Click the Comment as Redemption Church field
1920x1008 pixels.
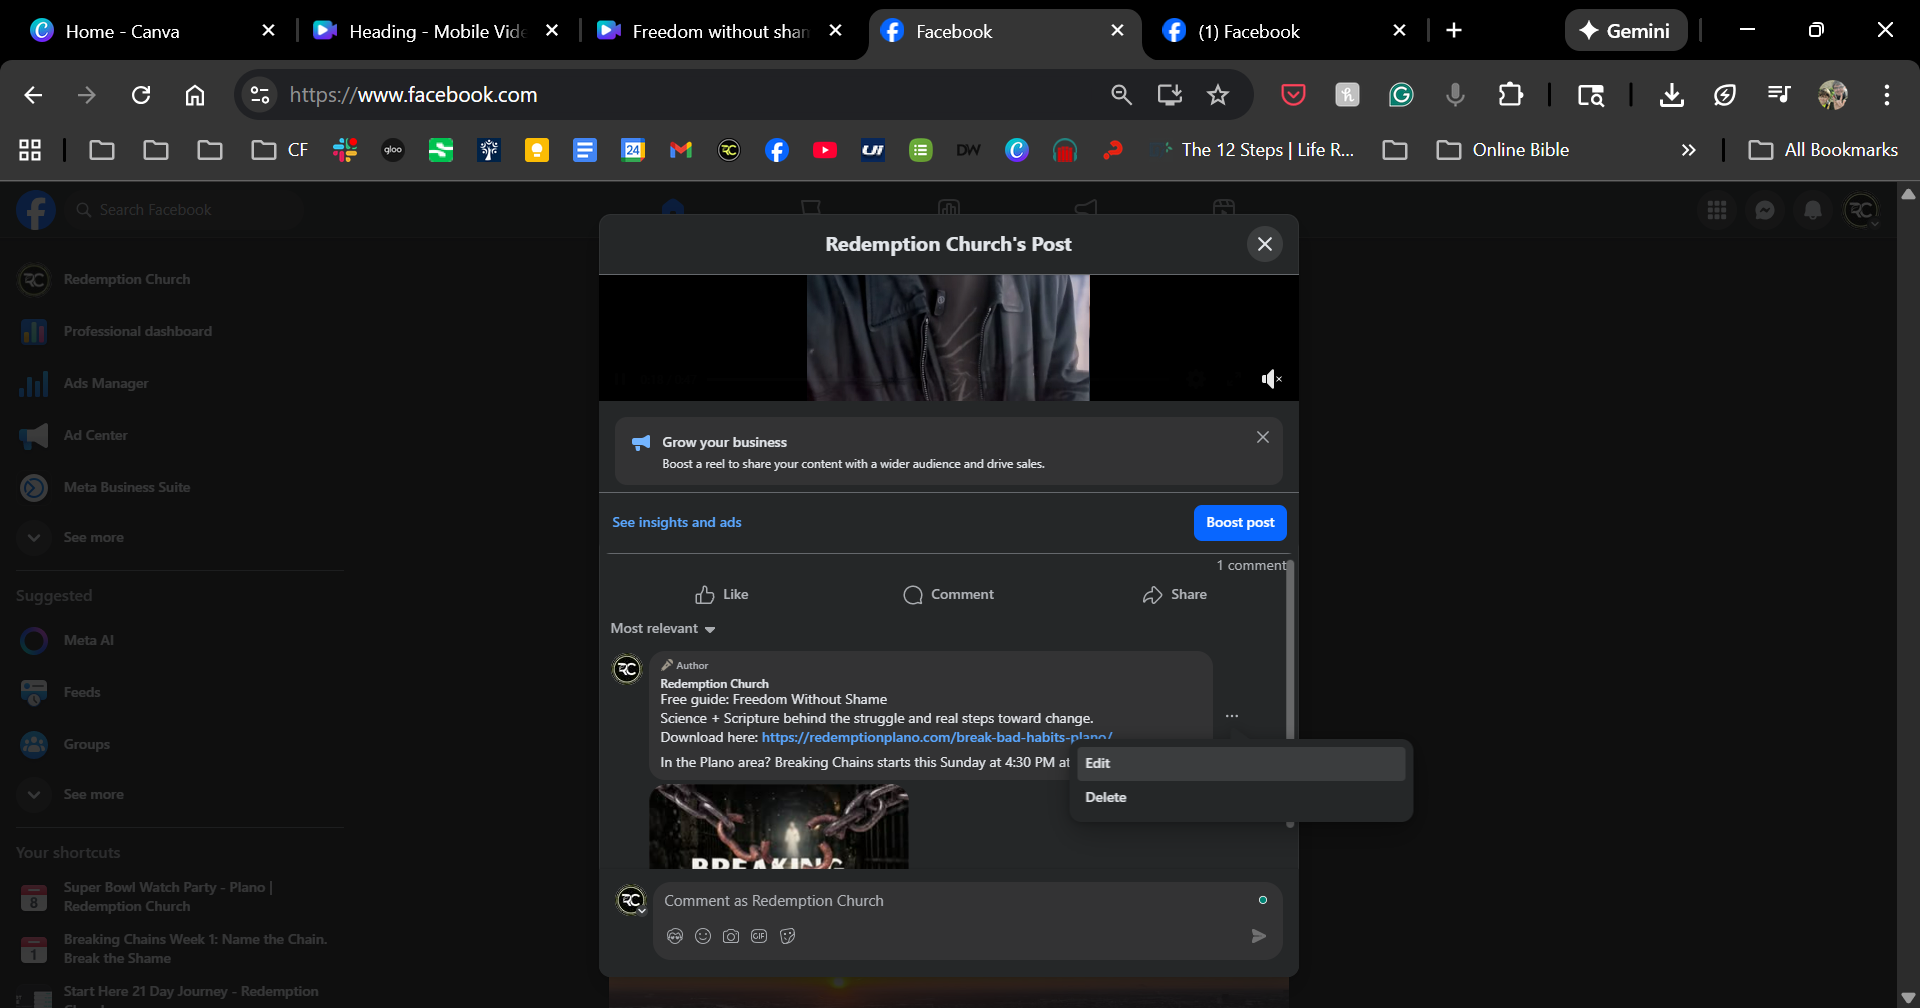pyautogui.click(x=950, y=901)
